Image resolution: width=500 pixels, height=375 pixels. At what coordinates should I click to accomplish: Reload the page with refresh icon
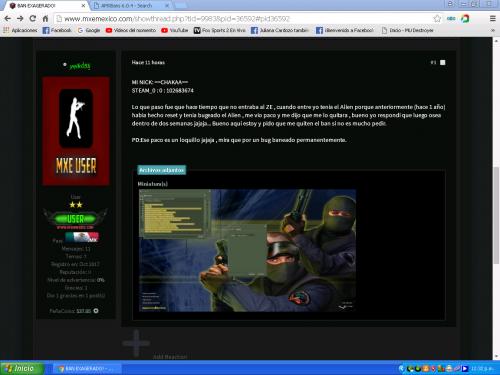33,19
